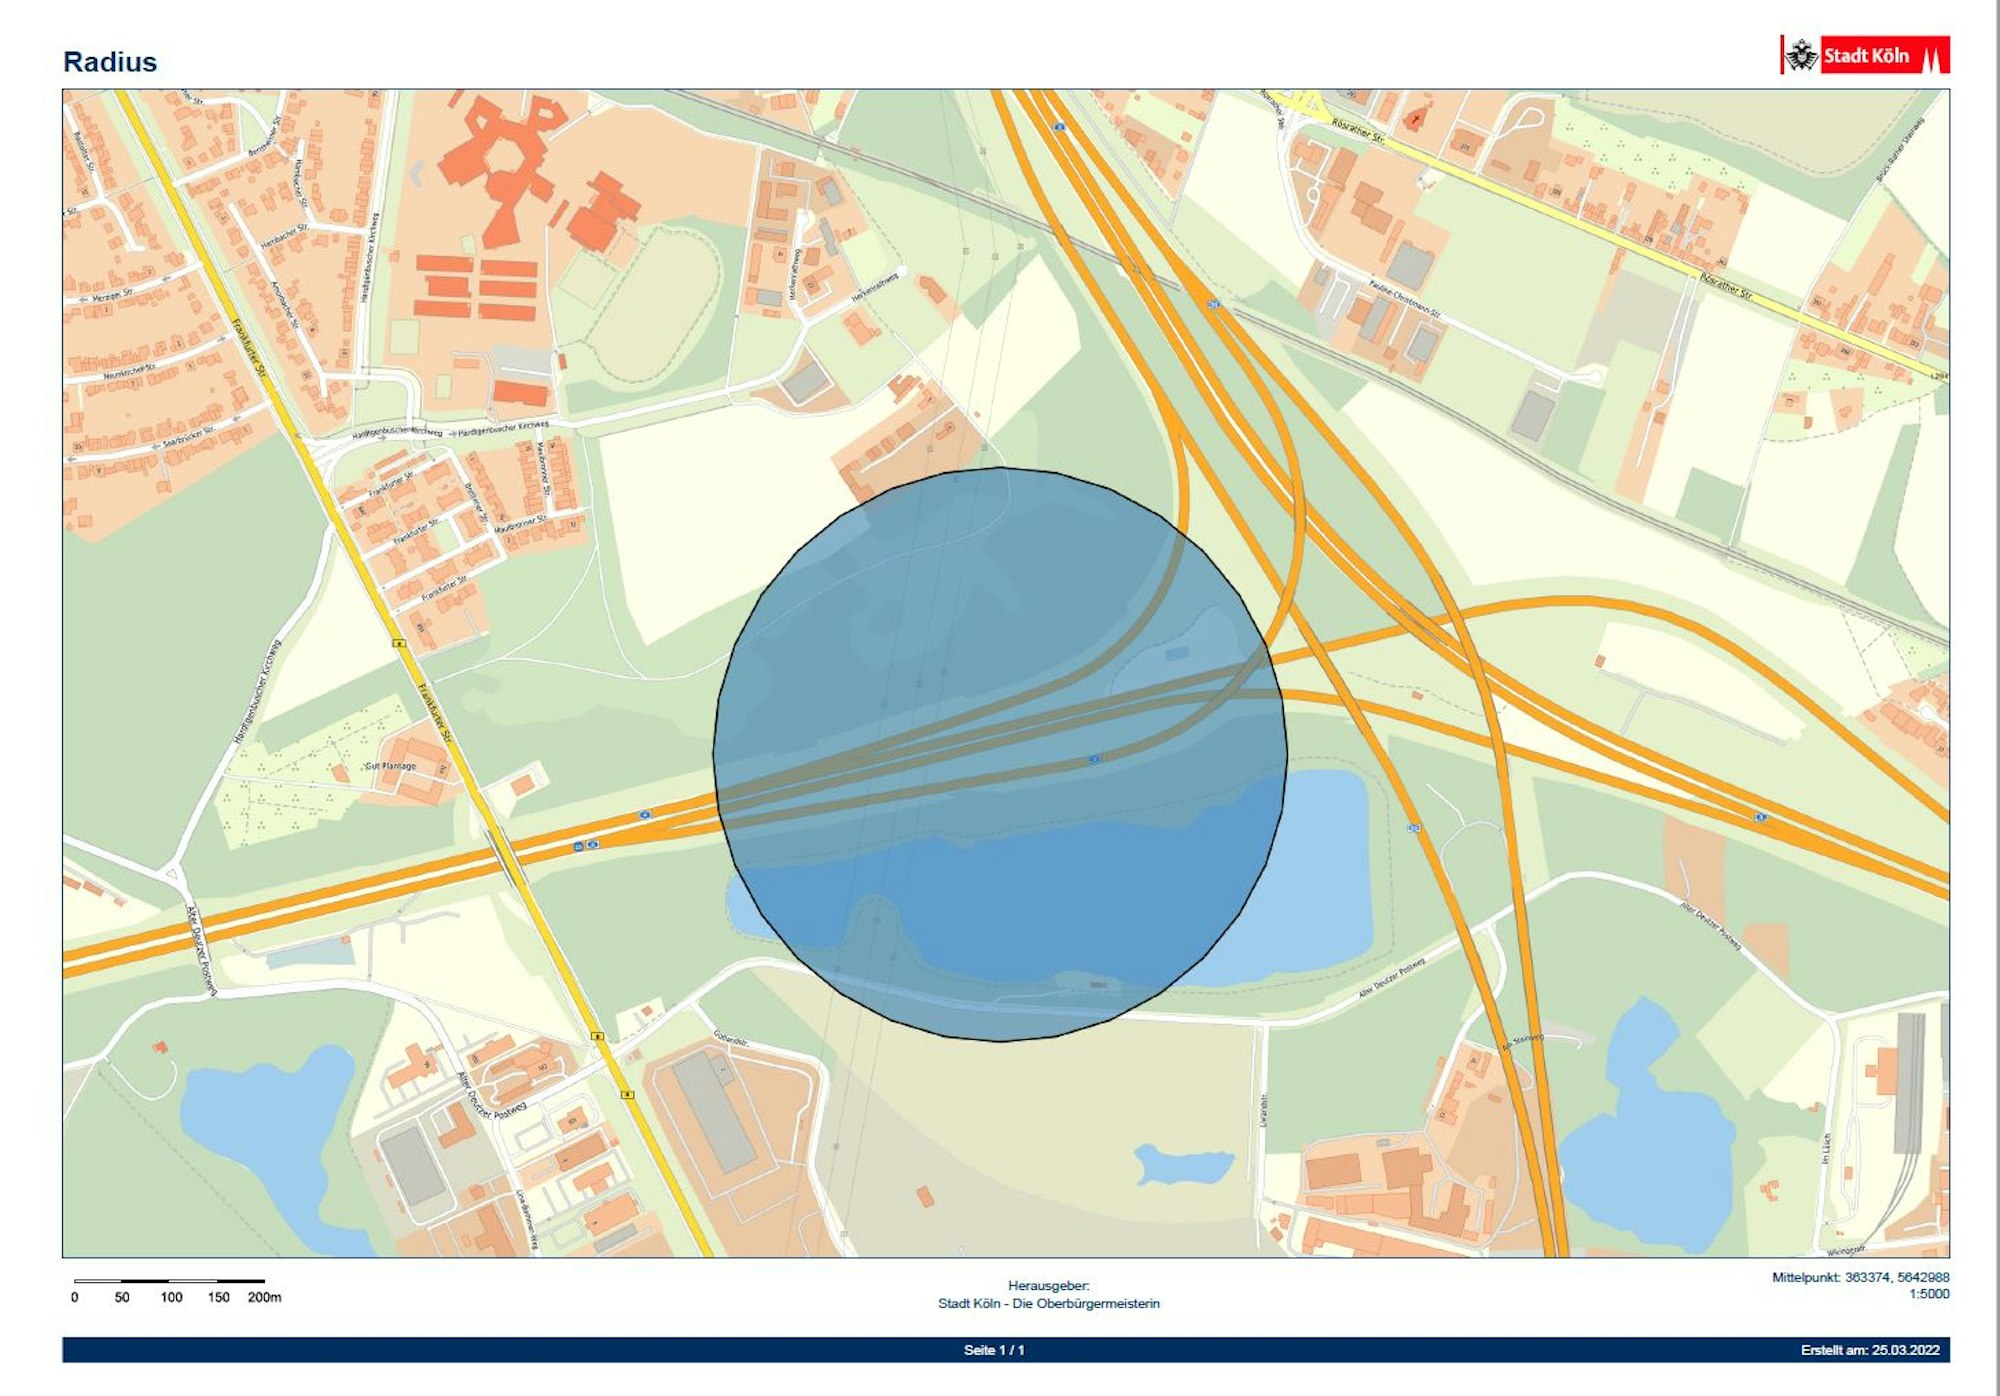Viewport: 2000px width, 1396px height.
Task: Click the Pauline-Christmann-Str. street label
Action: [1404, 298]
